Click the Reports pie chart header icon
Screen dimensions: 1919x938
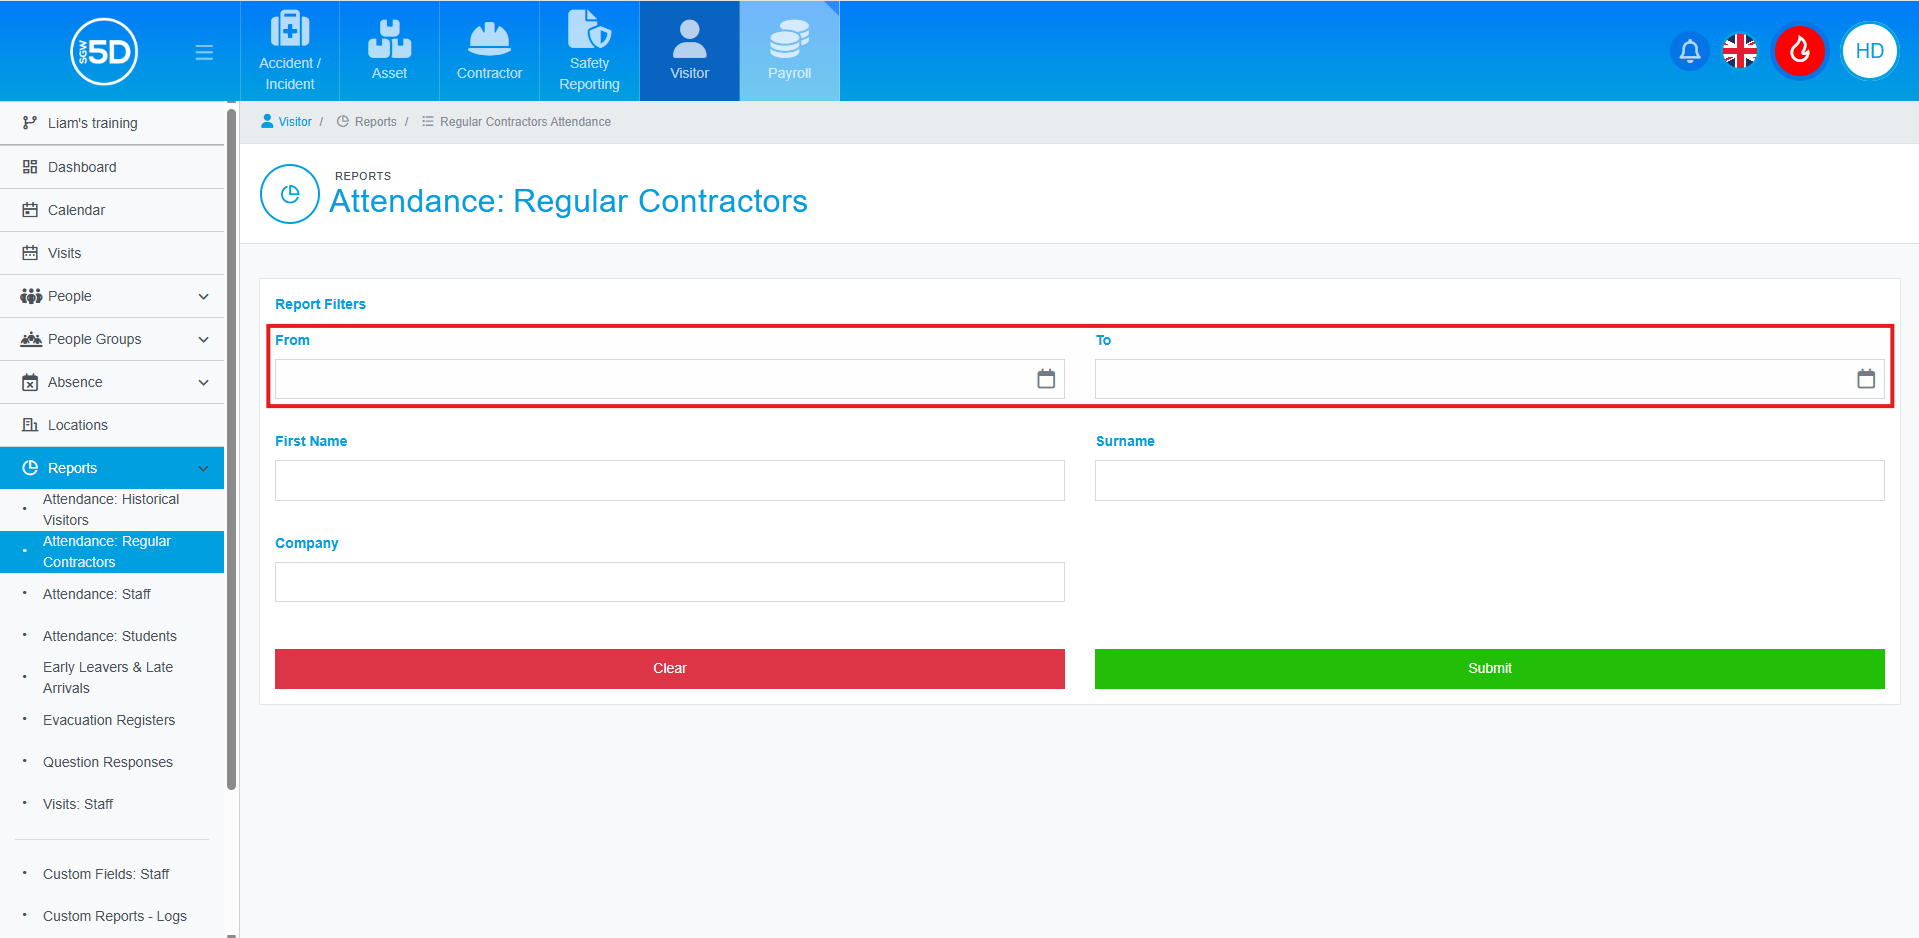click(x=290, y=194)
